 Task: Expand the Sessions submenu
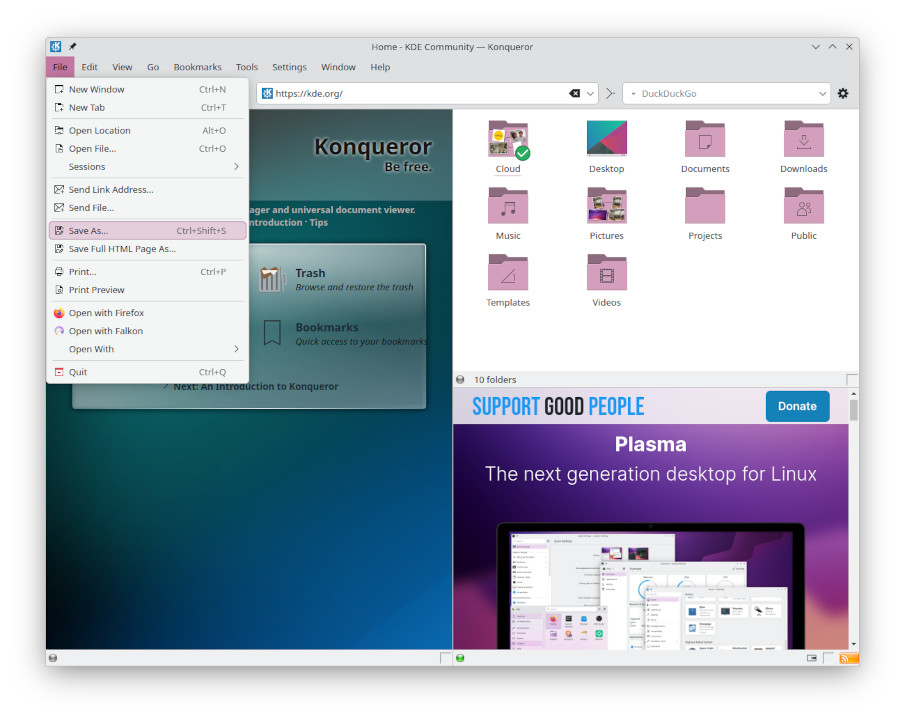click(147, 166)
